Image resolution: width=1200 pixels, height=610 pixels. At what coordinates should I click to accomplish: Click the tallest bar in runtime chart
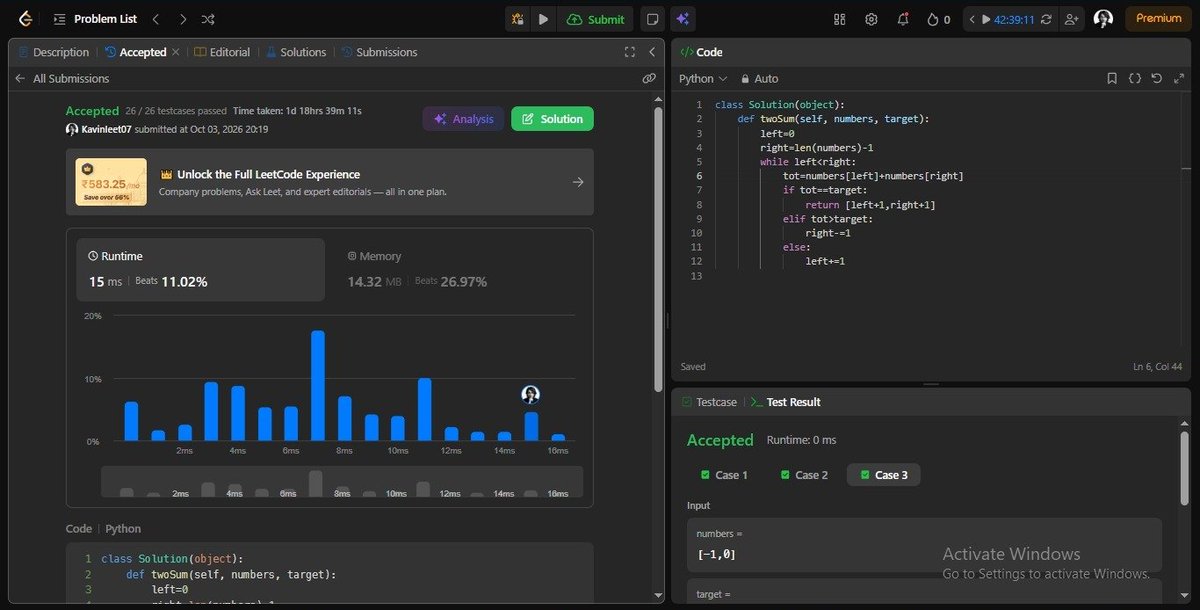click(x=318, y=386)
